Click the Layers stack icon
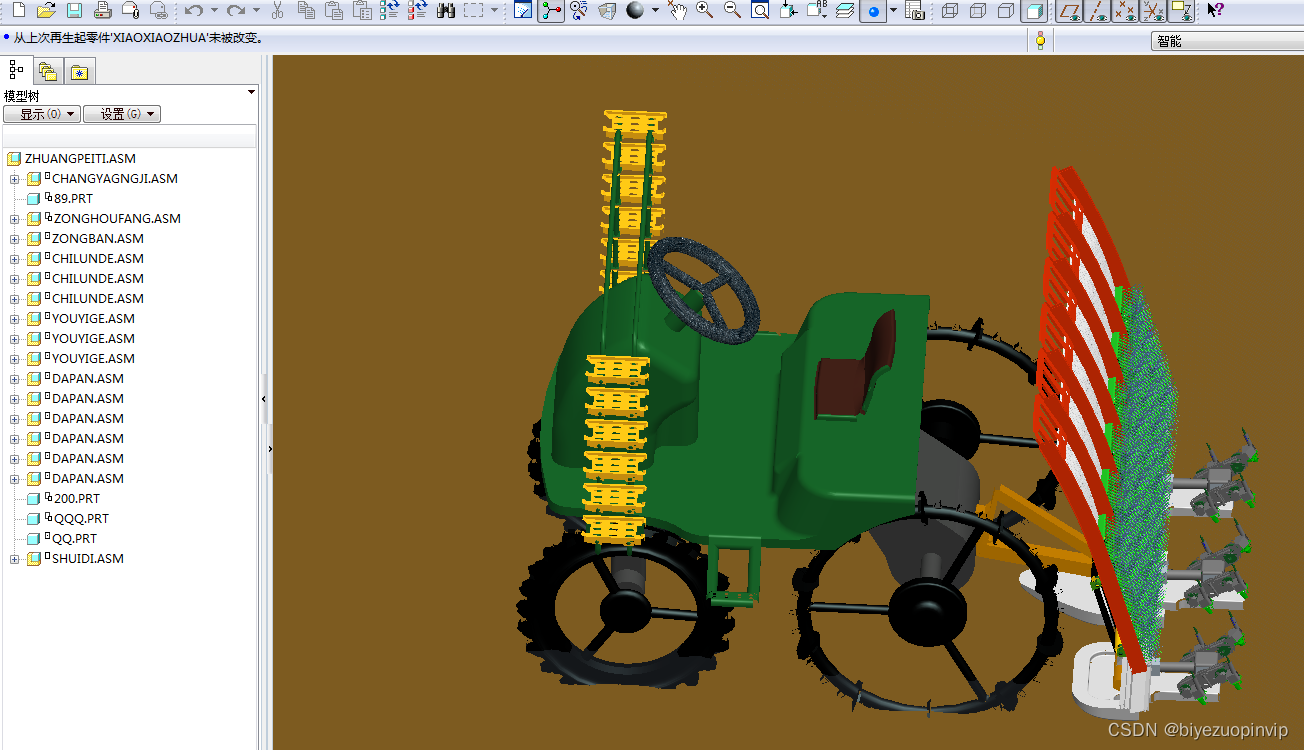 point(845,11)
